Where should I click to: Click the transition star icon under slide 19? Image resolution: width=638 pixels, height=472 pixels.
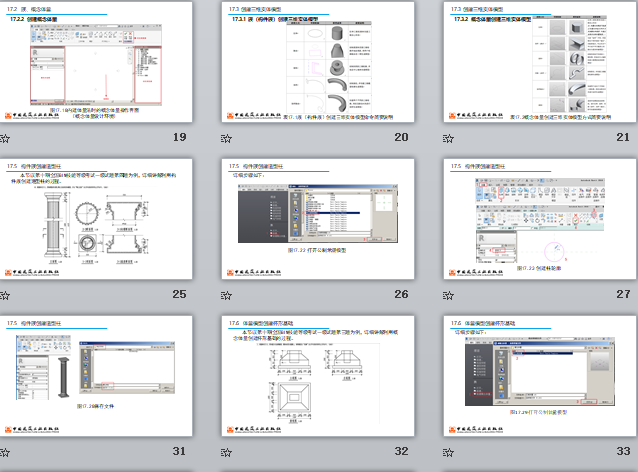[x=5, y=139]
